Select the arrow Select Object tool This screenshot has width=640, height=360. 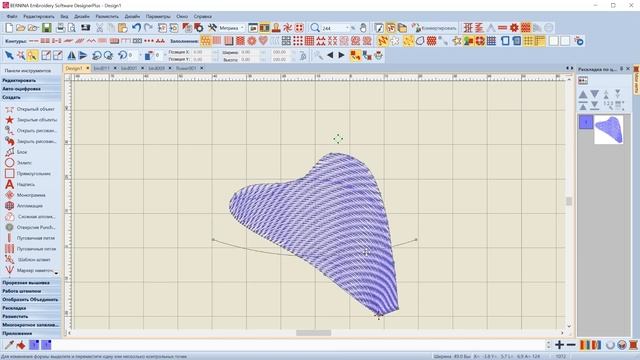(x=9, y=56)
